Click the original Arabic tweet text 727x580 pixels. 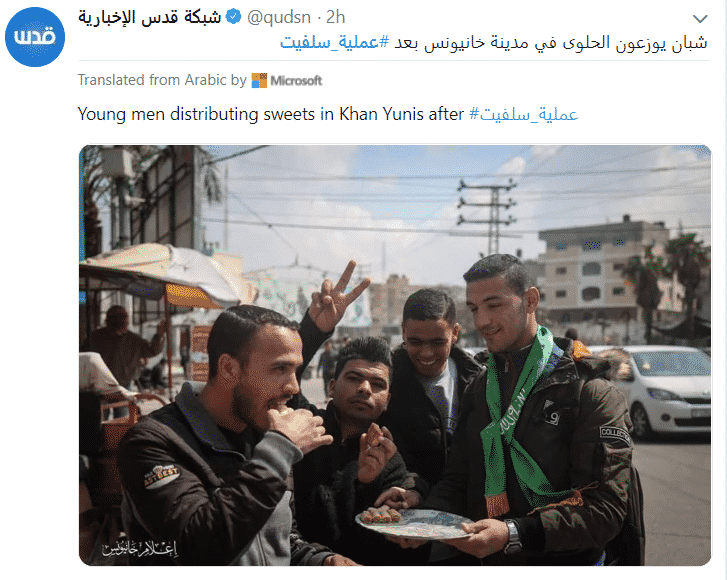(494, 43)
